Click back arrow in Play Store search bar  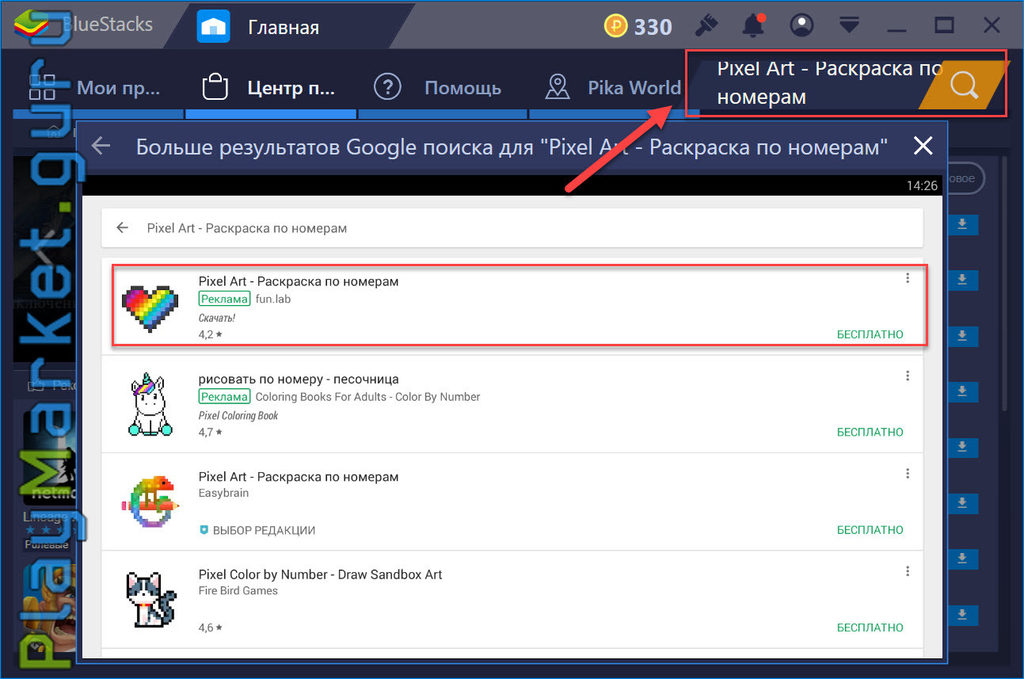click(122, 228)
